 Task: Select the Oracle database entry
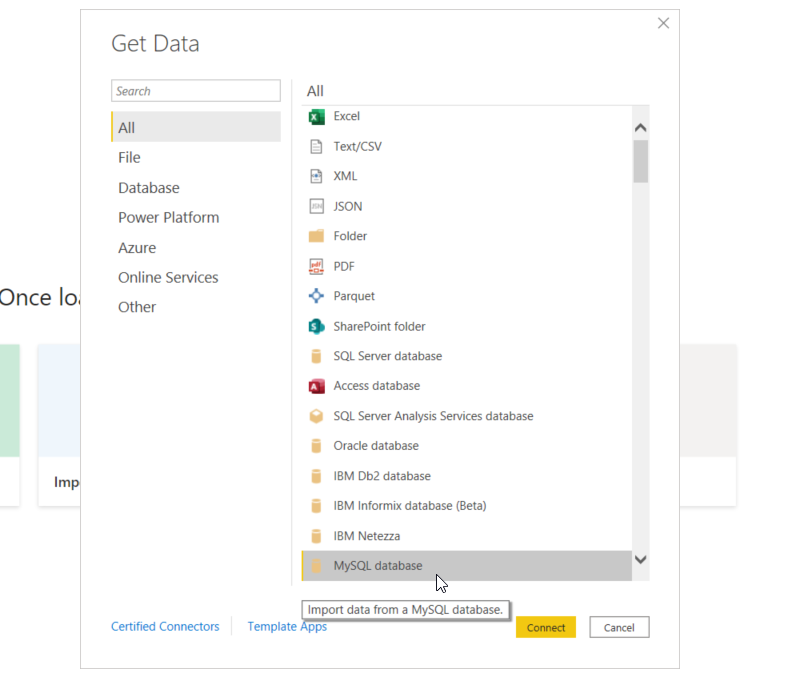click(467, 446)
